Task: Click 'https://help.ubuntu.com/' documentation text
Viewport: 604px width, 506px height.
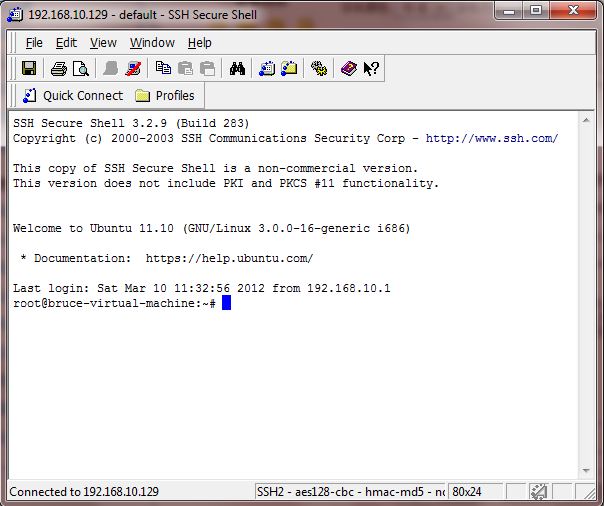Action: point(230,258)
